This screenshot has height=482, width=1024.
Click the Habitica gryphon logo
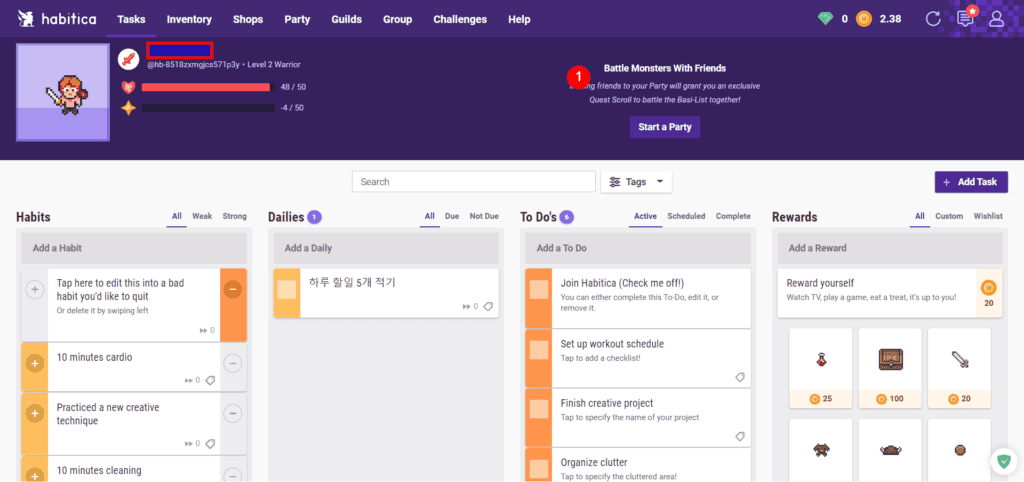27,19
